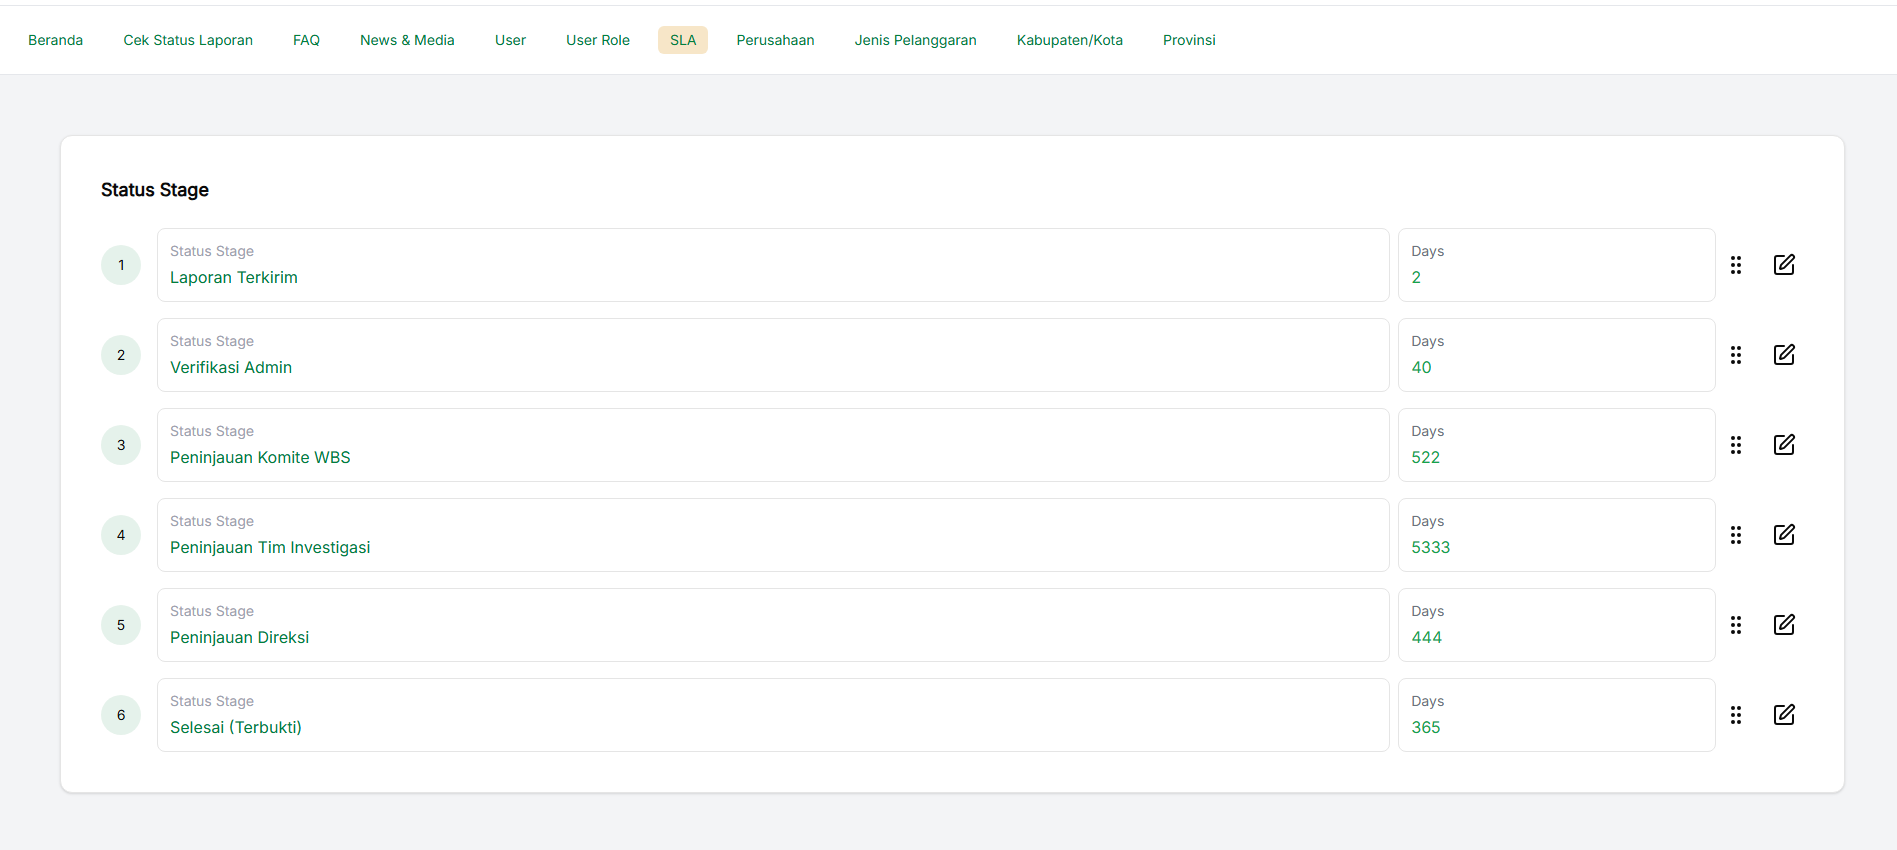Edit the Selesai (Terbukti) stage
The image size is (1897, 850).
pos(1783,715)
